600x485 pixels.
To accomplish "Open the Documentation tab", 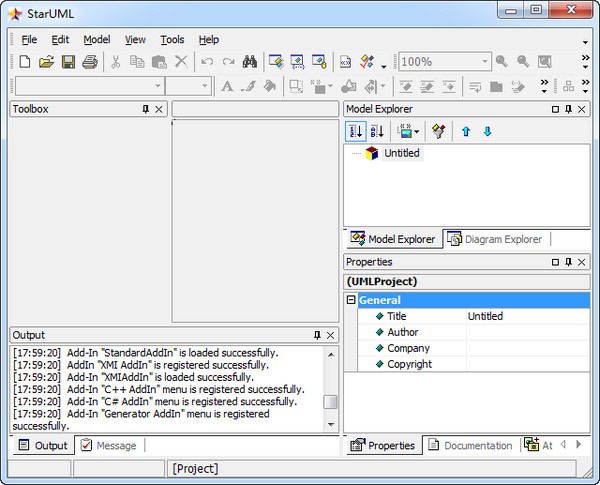I will (x=469, y=445).
